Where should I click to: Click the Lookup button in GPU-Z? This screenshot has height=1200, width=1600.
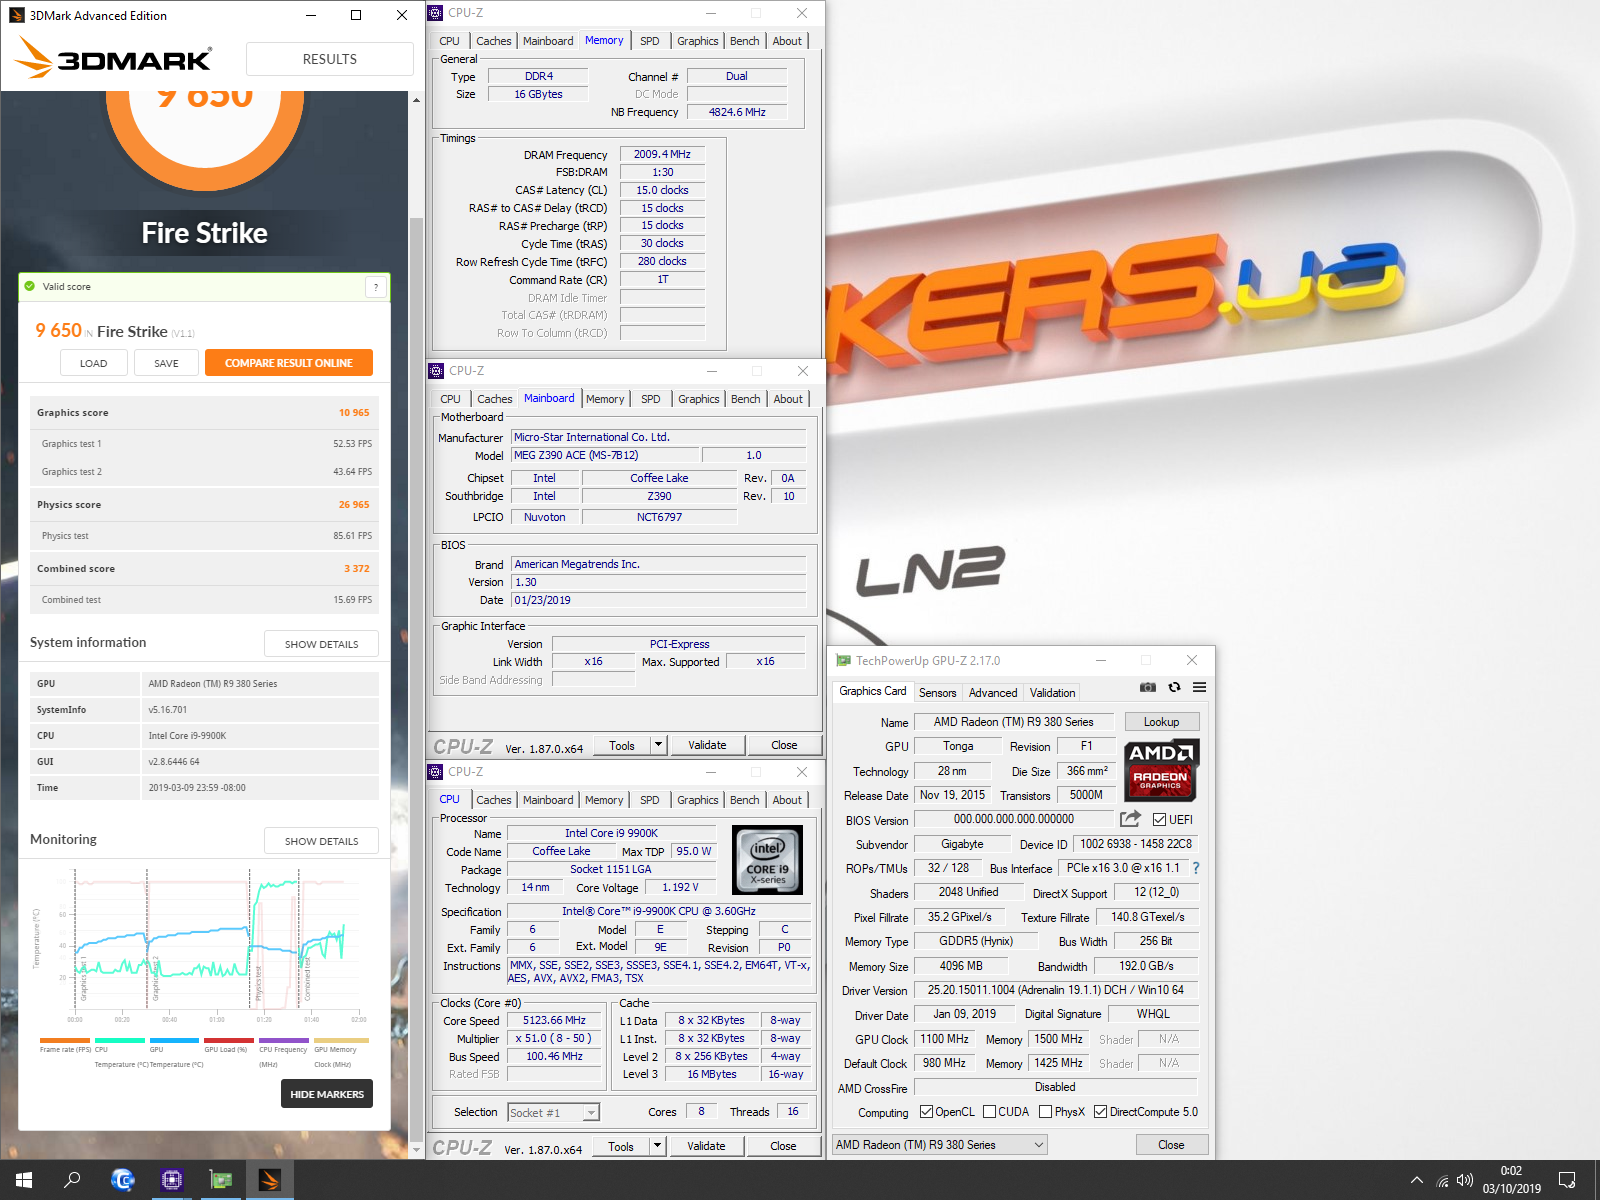click(x=1161, y=722)
